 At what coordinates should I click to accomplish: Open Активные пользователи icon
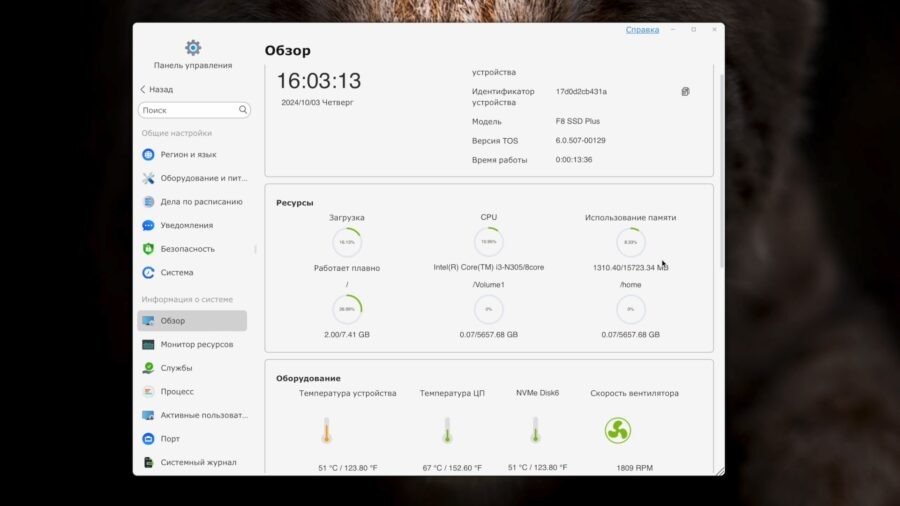(148, 415)
